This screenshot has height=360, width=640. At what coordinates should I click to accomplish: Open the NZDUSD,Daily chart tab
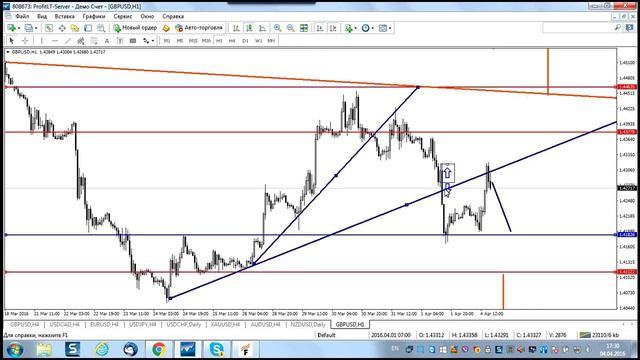pyautogui.click(x=308, y=324)
